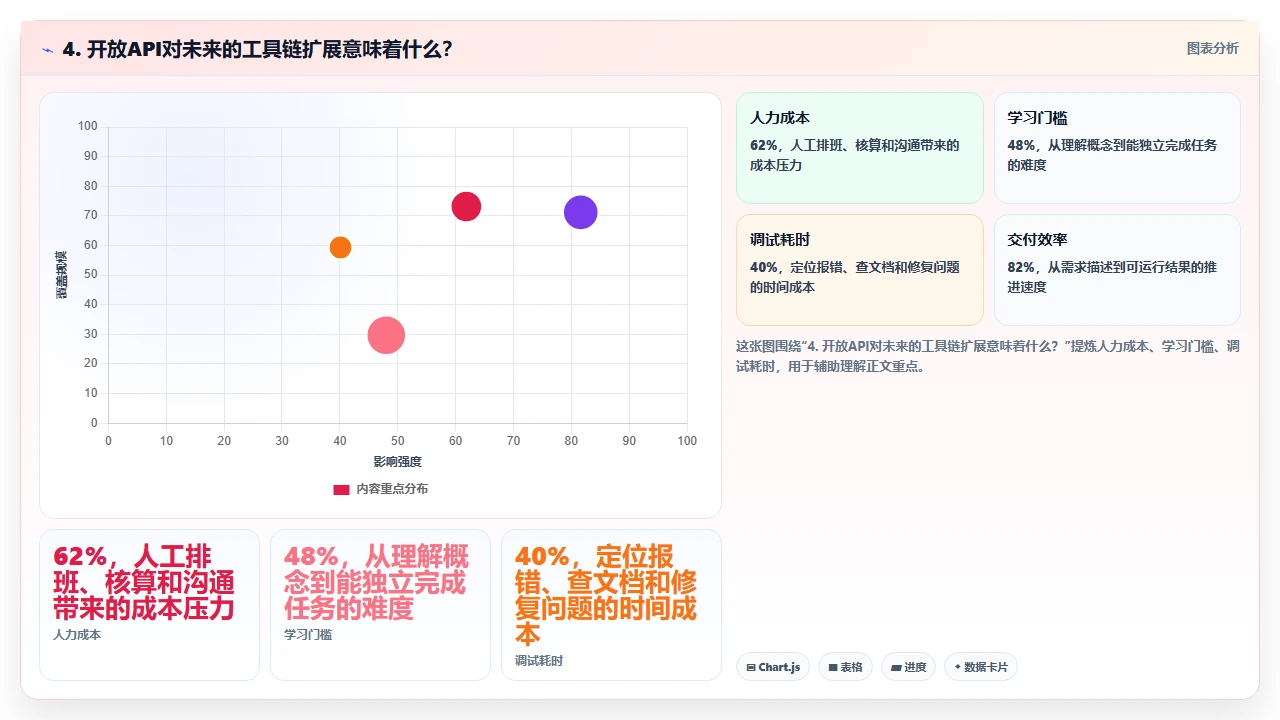Click the 影响强度 x-axis title
Image resolution: width=1280 pixels, height=720 pixels.
pyautogui.click(x=398, y=461)
